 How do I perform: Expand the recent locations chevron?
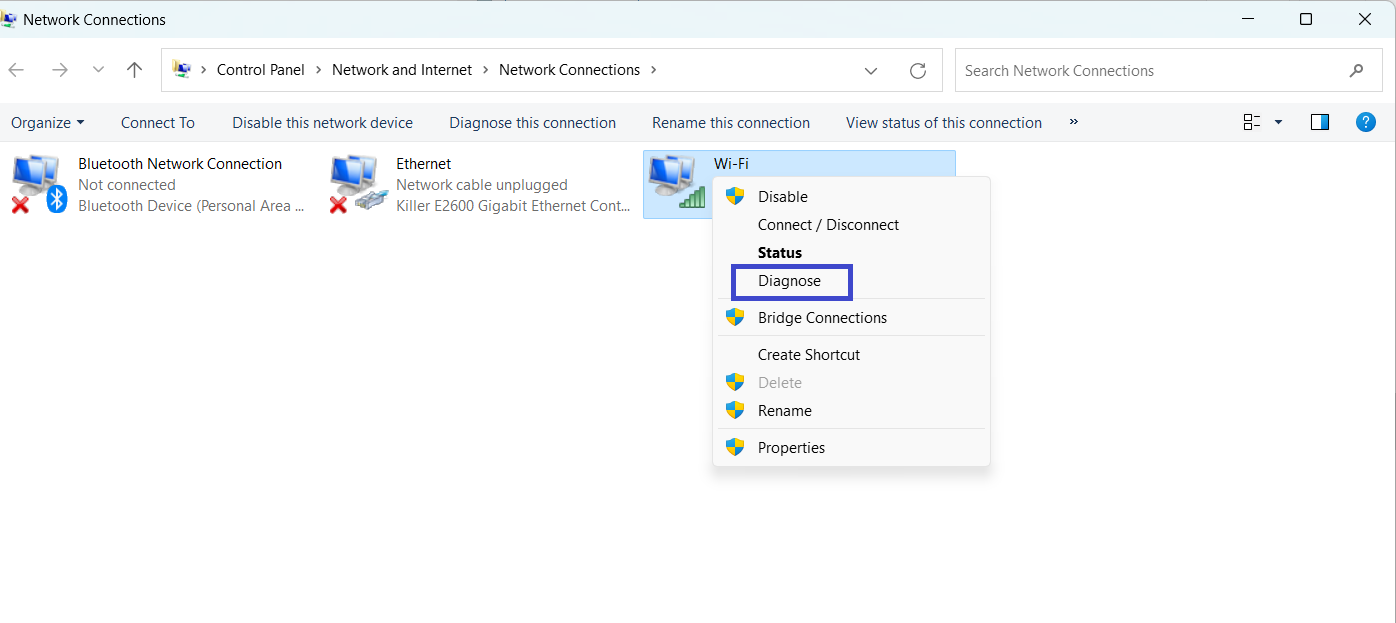[98, 70]
